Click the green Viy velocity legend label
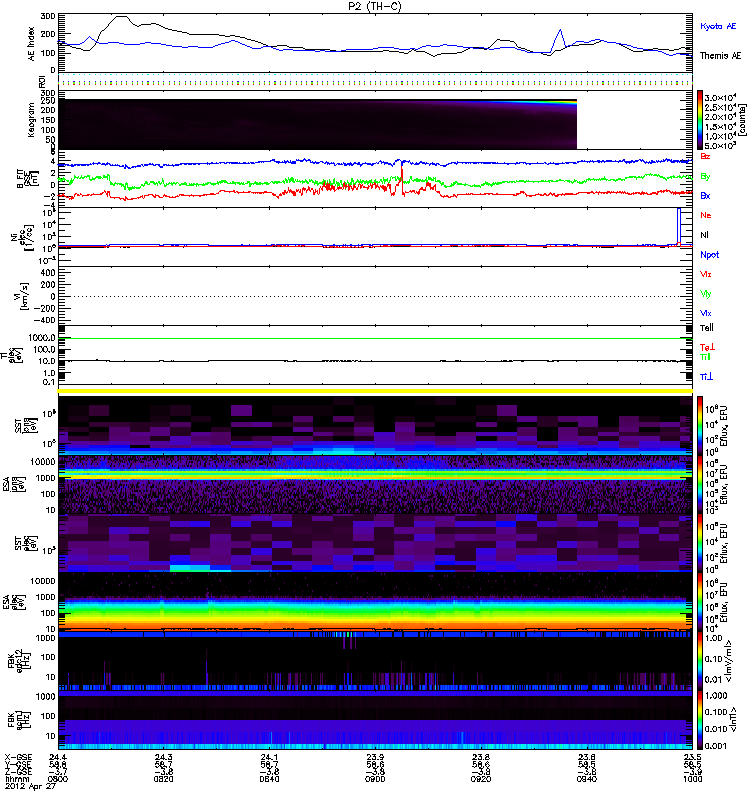The height and width of the screenshot is (800, 750). point(706,293)
